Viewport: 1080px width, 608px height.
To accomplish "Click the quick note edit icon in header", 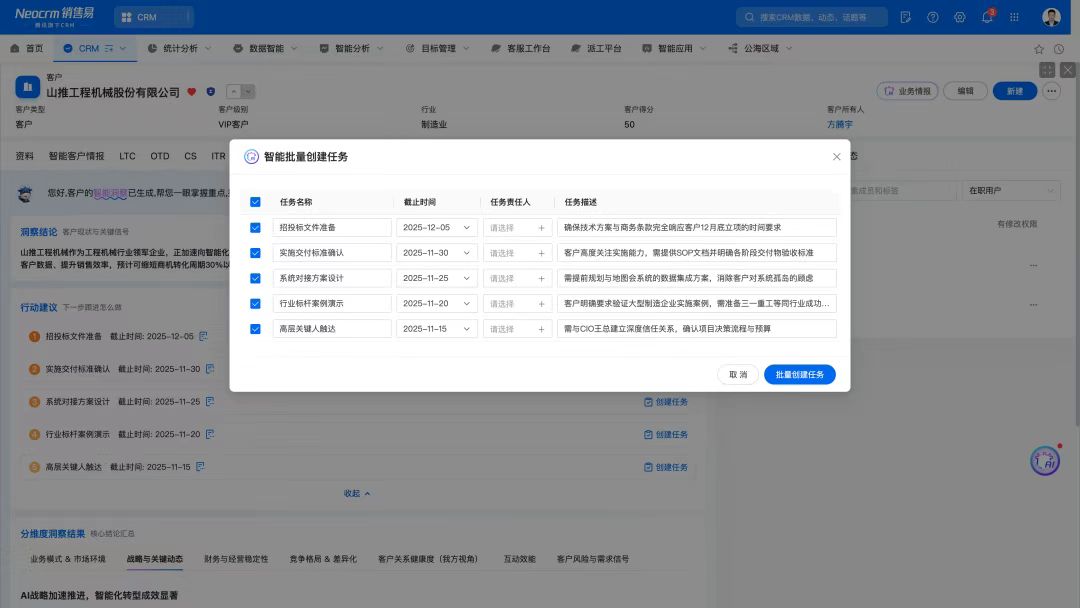I will [906, 17].
